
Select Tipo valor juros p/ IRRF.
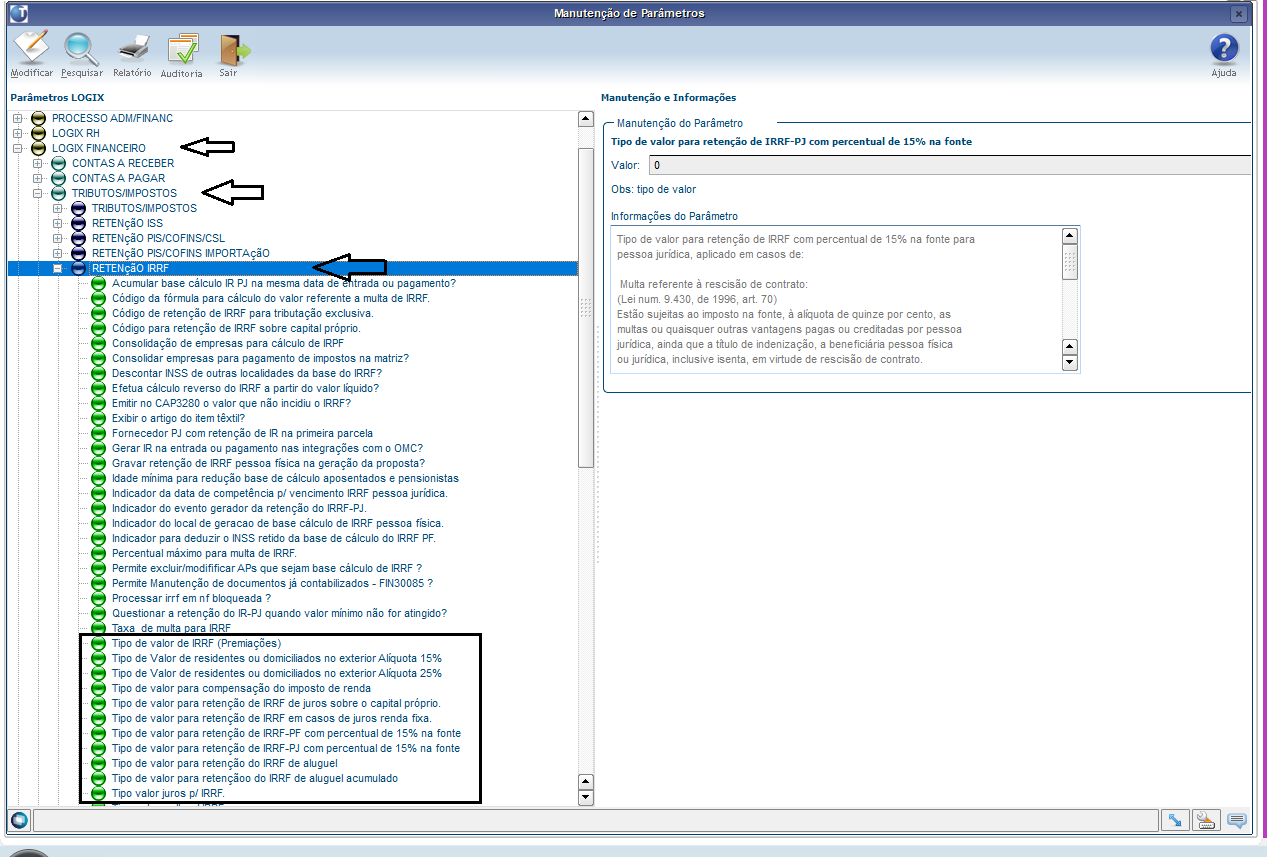pos(168,793)
